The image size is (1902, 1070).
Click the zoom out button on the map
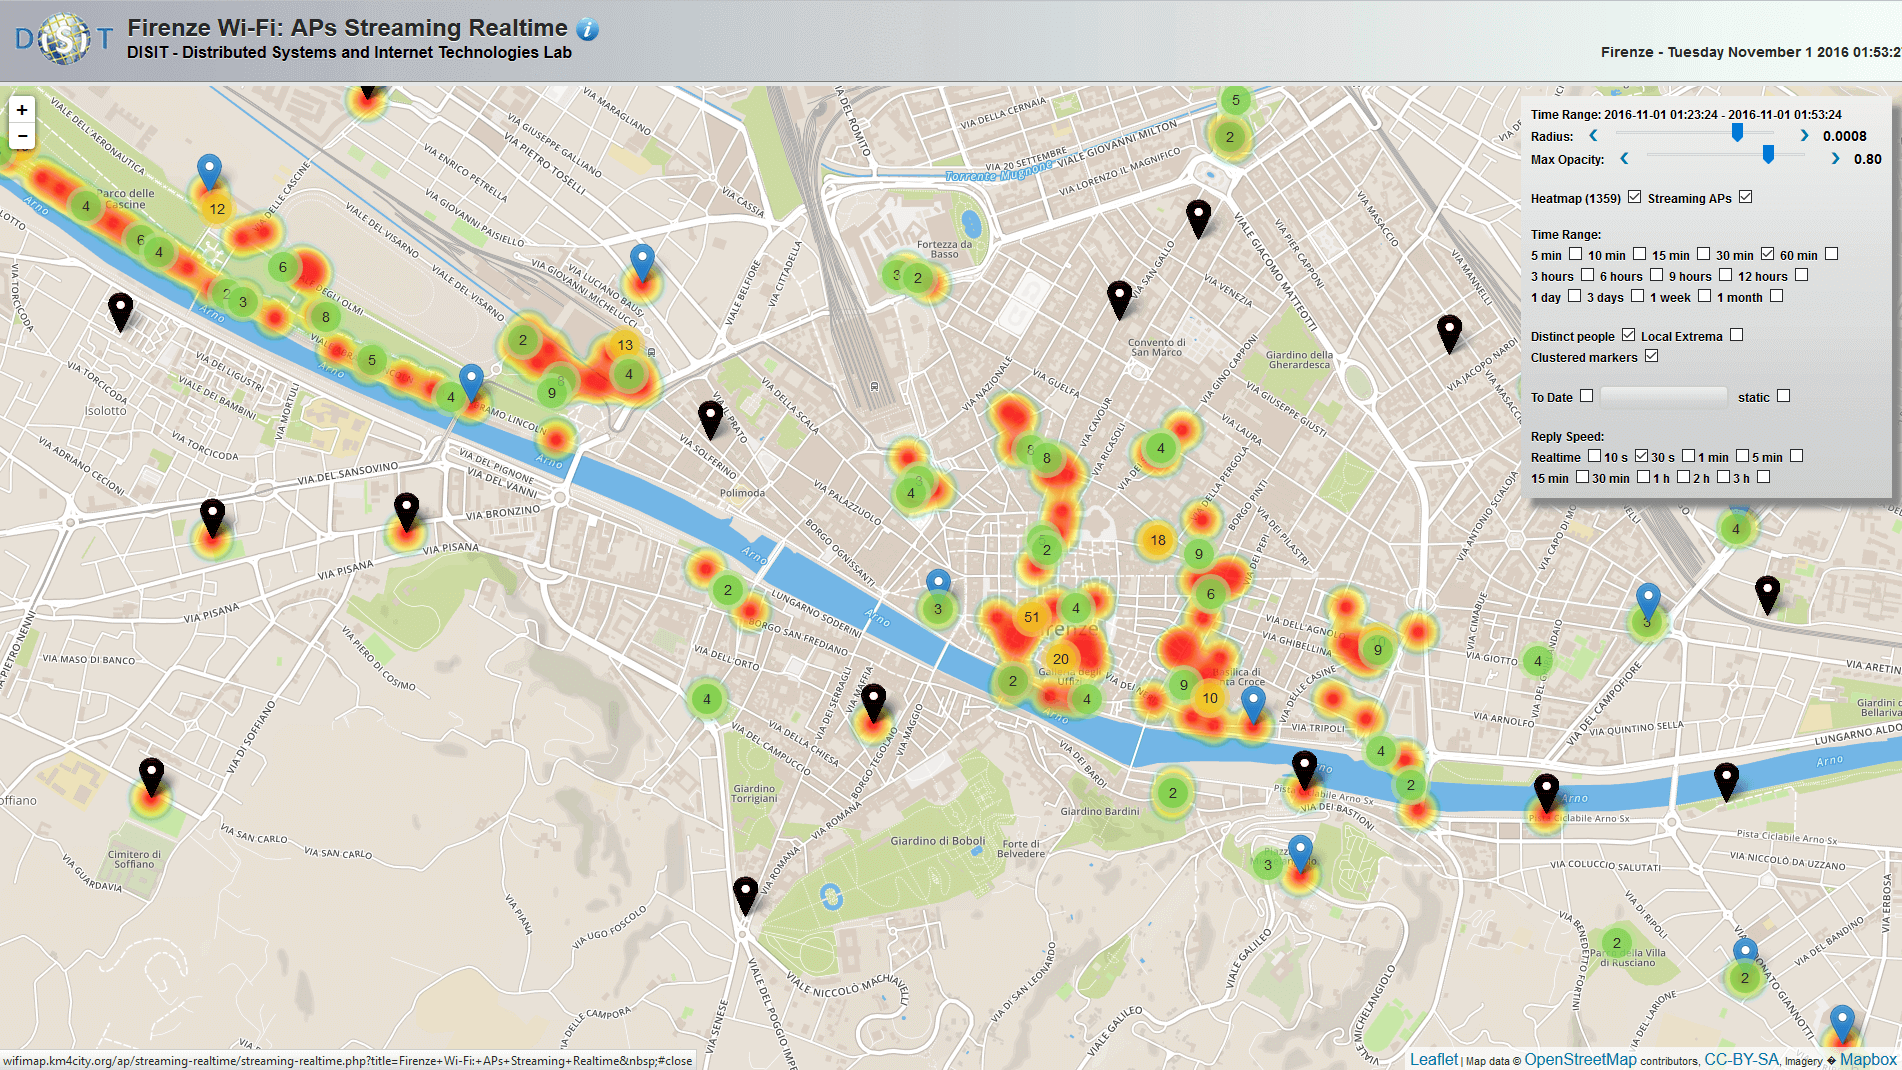click(21, 134)
